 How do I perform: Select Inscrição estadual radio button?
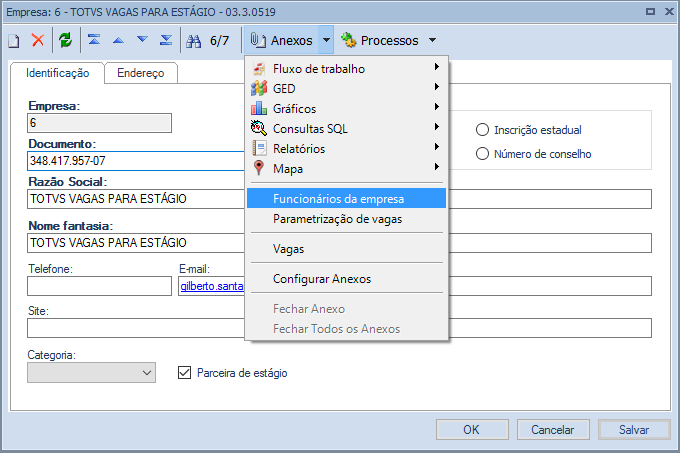(x=482, y=130)
